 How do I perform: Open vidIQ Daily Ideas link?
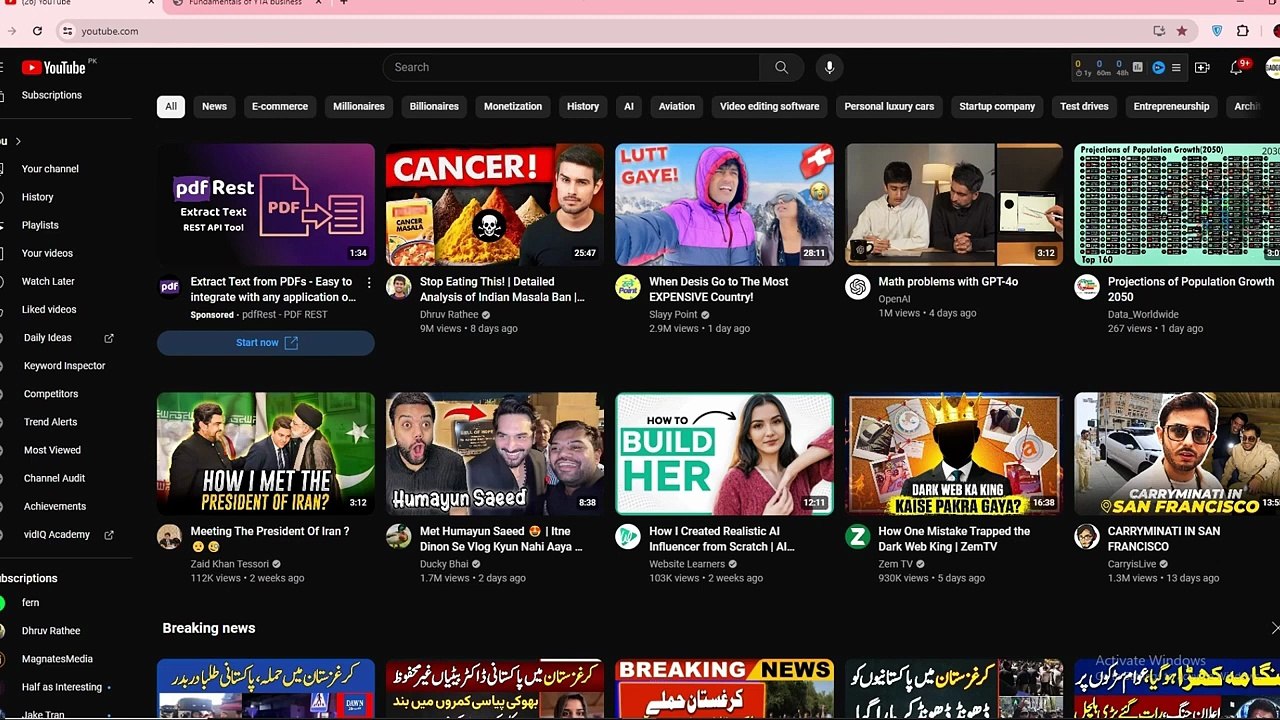click(48, 338)
